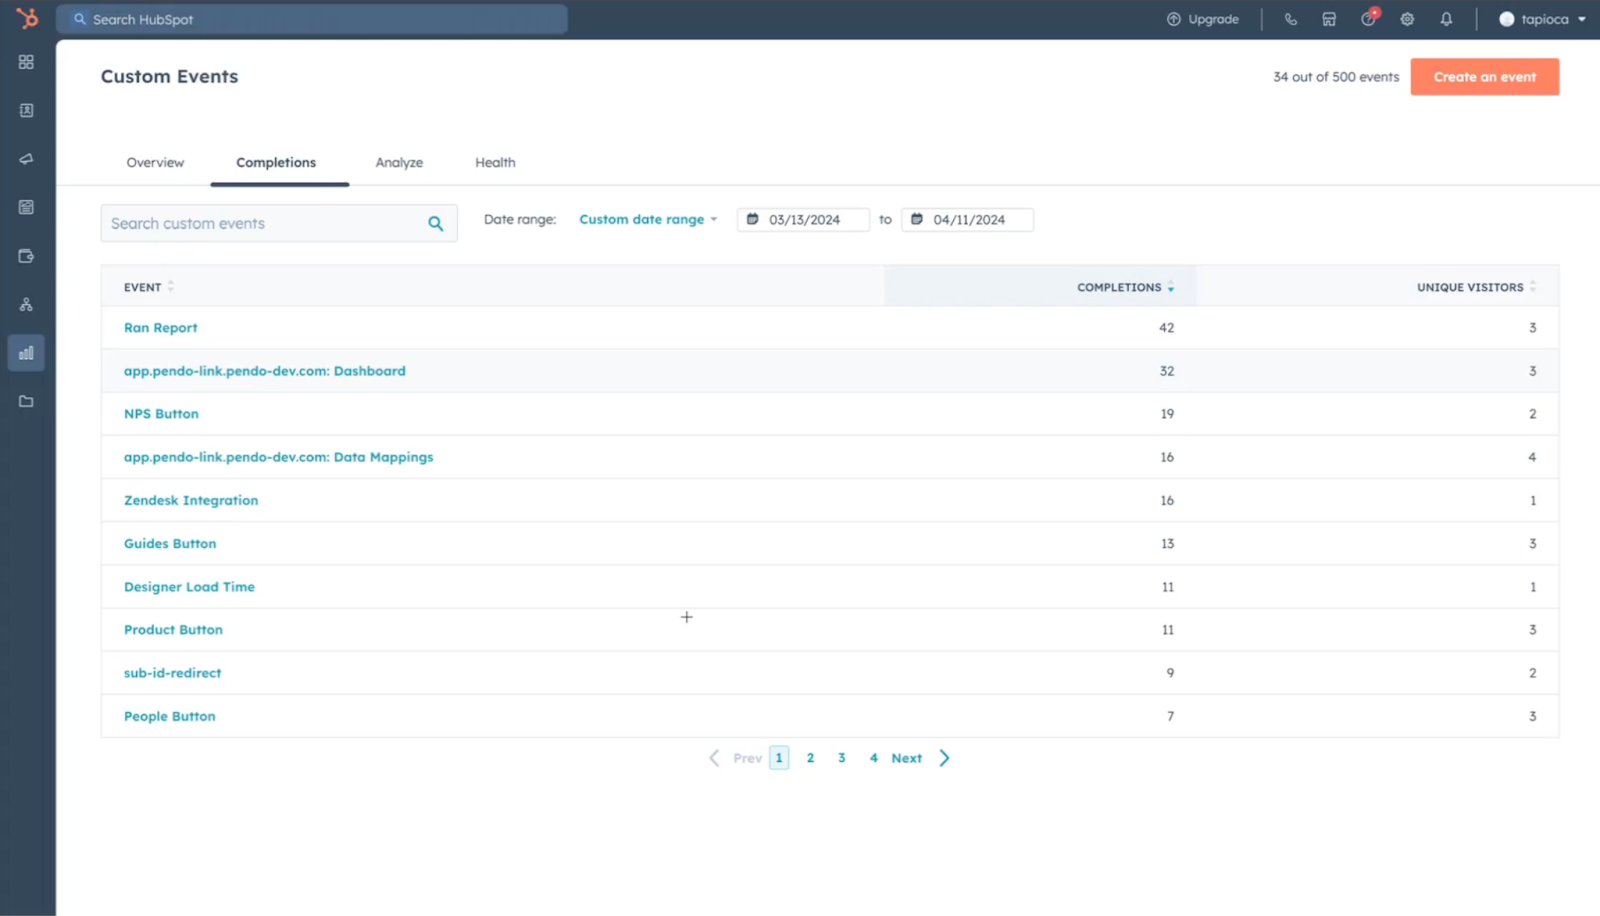Click the 32 completions value for Dashboard
This screenshot has width=1600, height=916.
pos(1166,371)
